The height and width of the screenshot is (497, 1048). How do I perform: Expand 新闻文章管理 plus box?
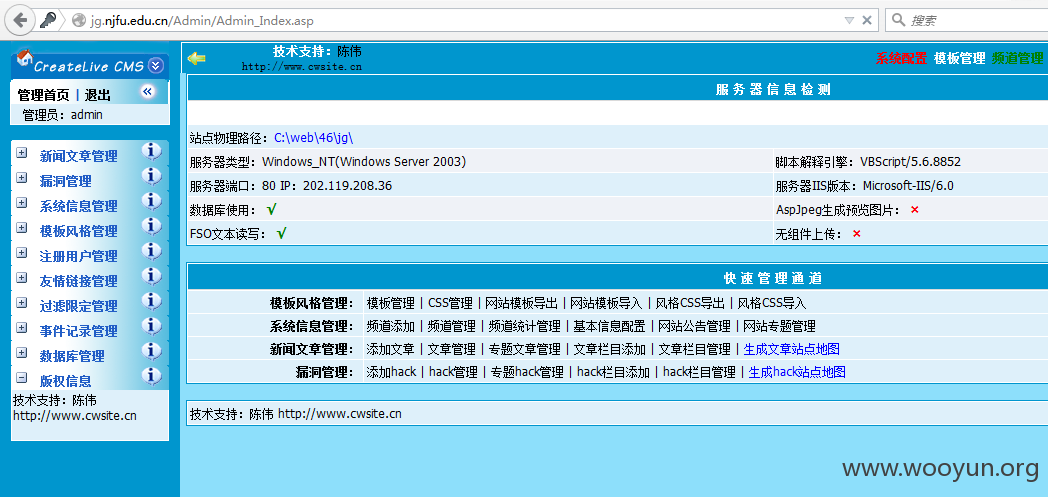(x=21, y=153)
